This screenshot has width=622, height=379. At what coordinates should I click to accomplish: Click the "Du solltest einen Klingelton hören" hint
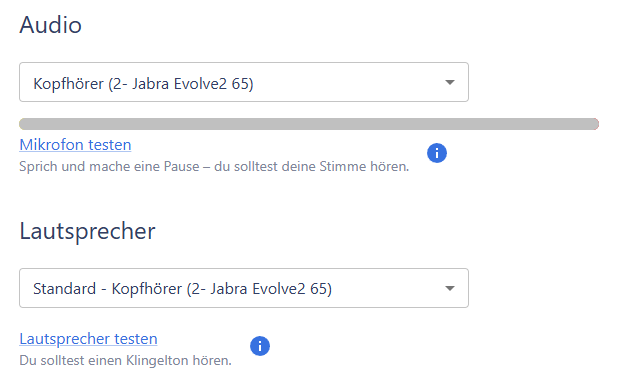(x=125, y=360)
